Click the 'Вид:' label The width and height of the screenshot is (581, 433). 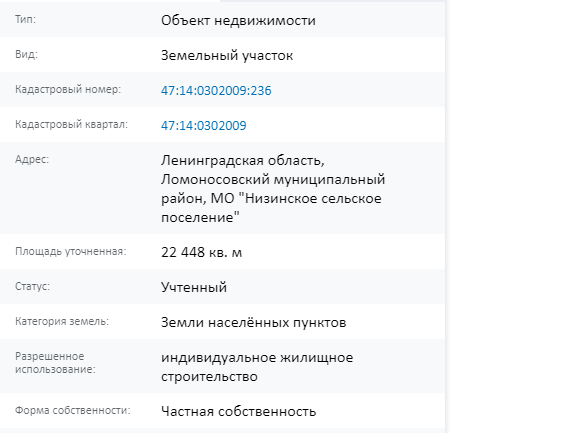[26, 54]
